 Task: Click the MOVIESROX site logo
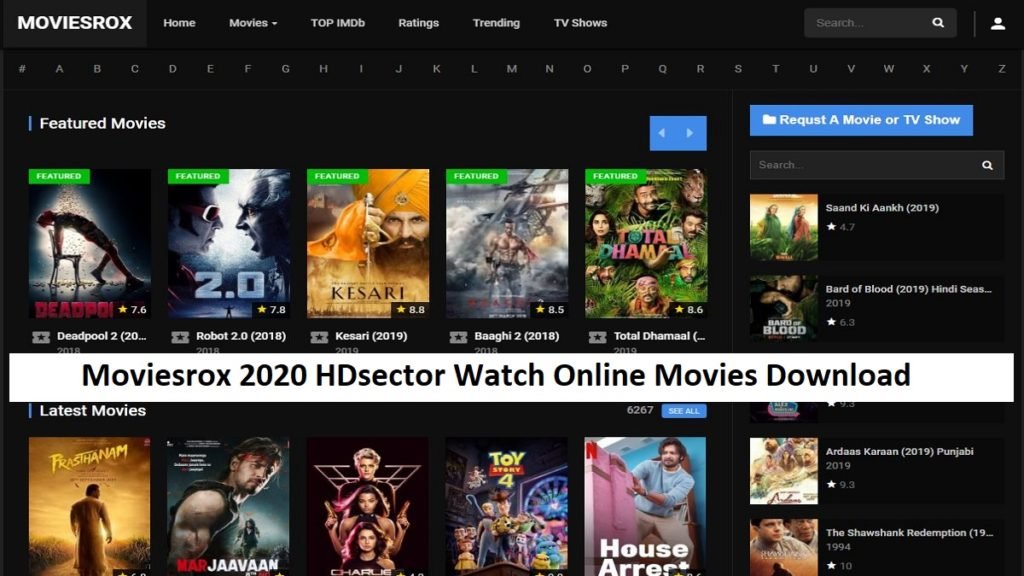click(x=74, y=23)
